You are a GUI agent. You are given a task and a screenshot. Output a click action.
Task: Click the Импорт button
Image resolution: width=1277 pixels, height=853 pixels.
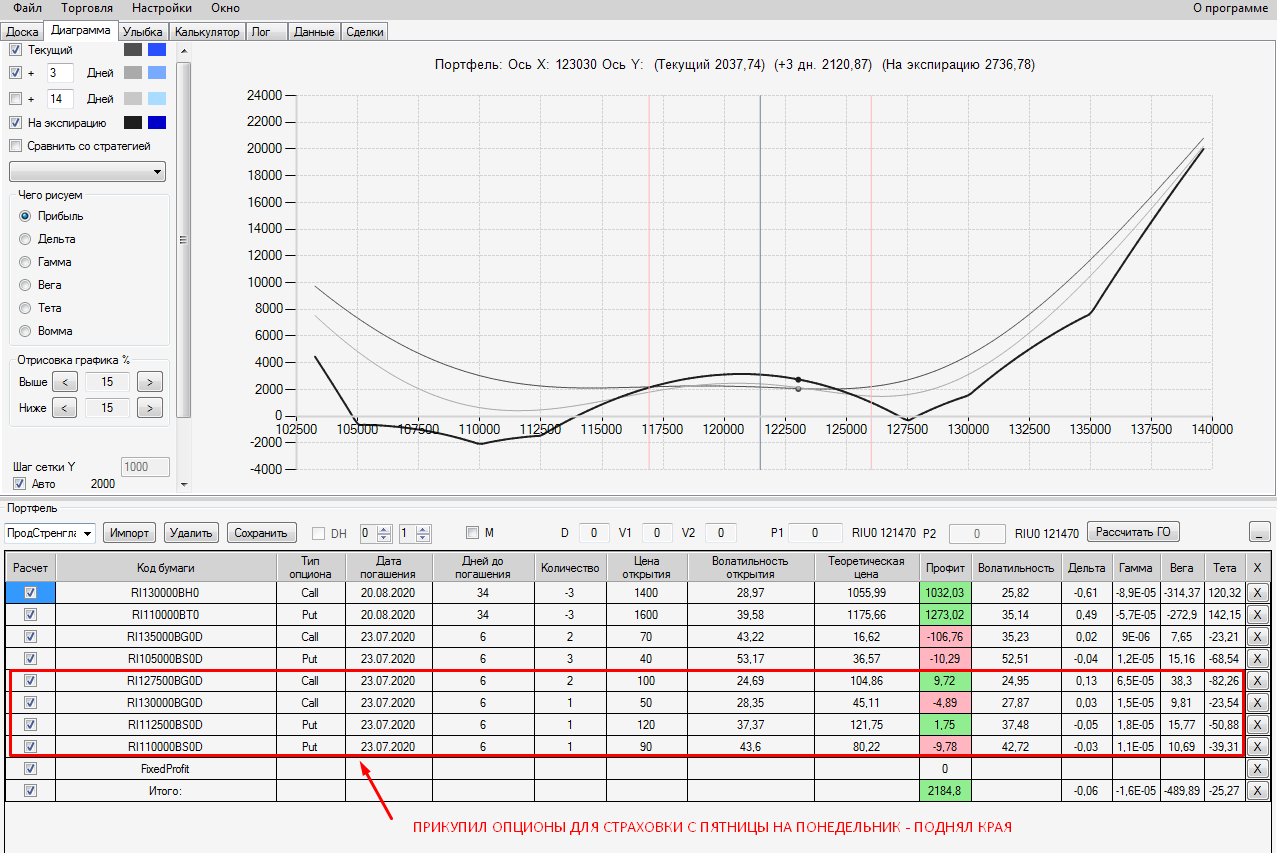(130, 533)
